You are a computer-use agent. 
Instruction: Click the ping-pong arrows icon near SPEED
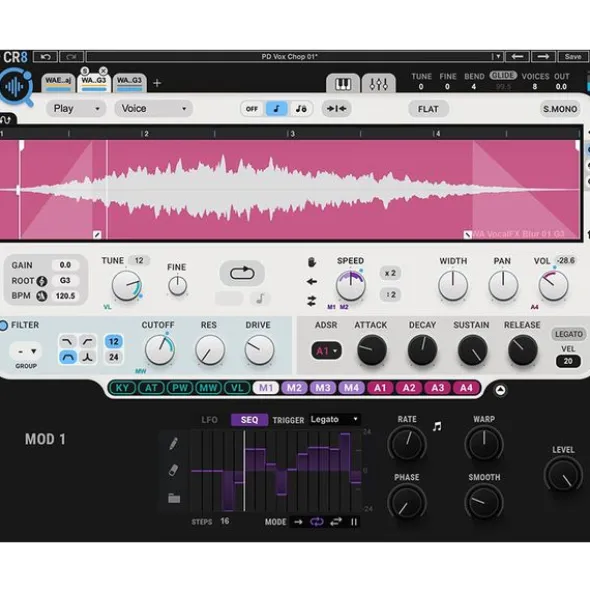tap(311, 301)
